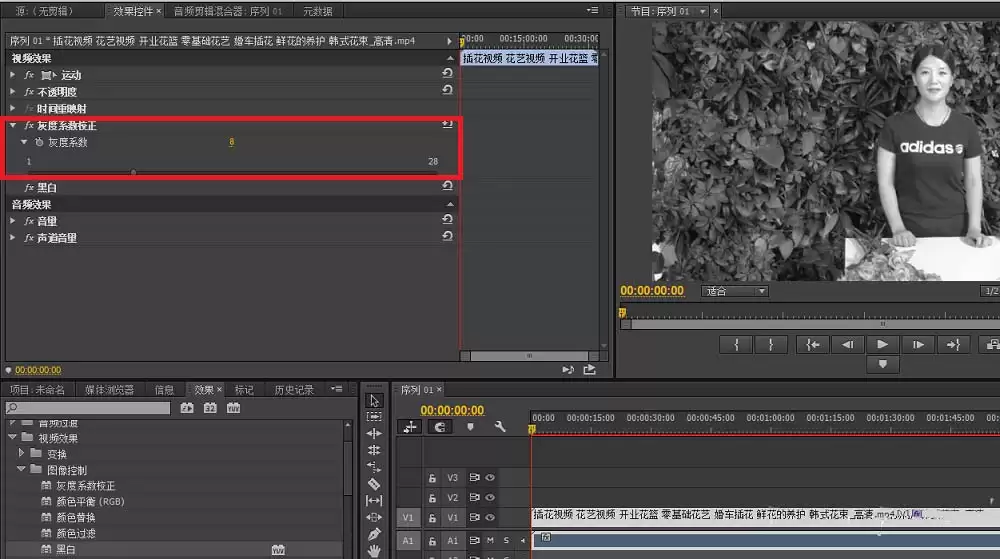Toggle V1 track output eye
The height and width of the screenshot is (559, 1000).
point(490,517)
